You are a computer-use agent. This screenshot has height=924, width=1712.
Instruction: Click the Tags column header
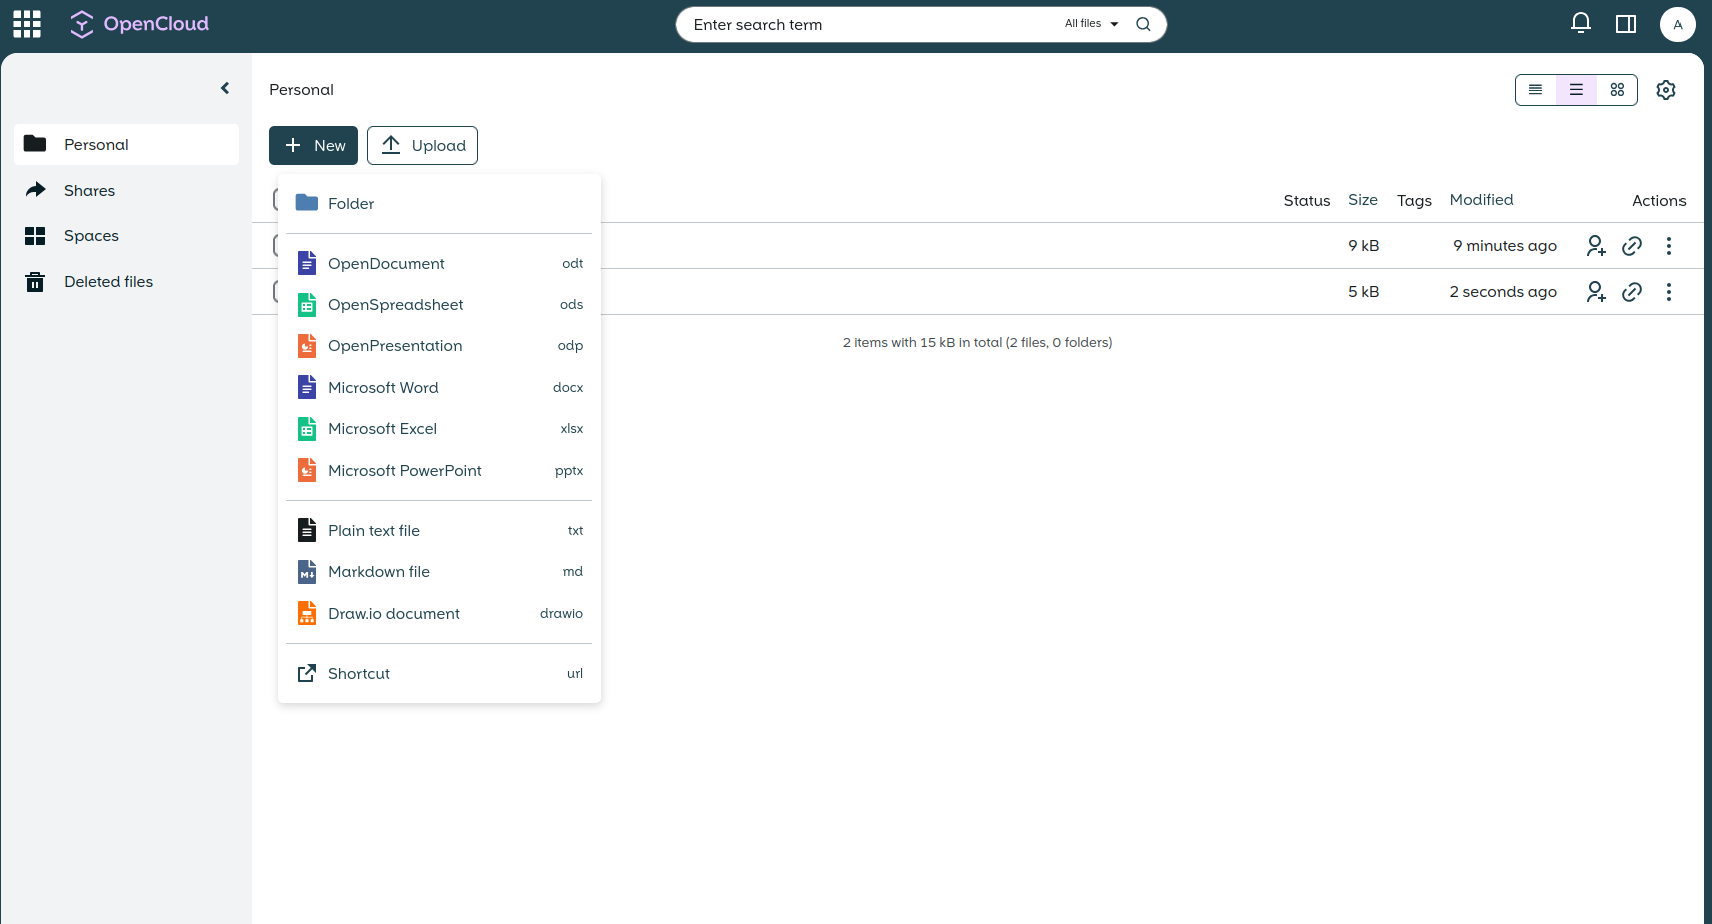pos(1414,201)
